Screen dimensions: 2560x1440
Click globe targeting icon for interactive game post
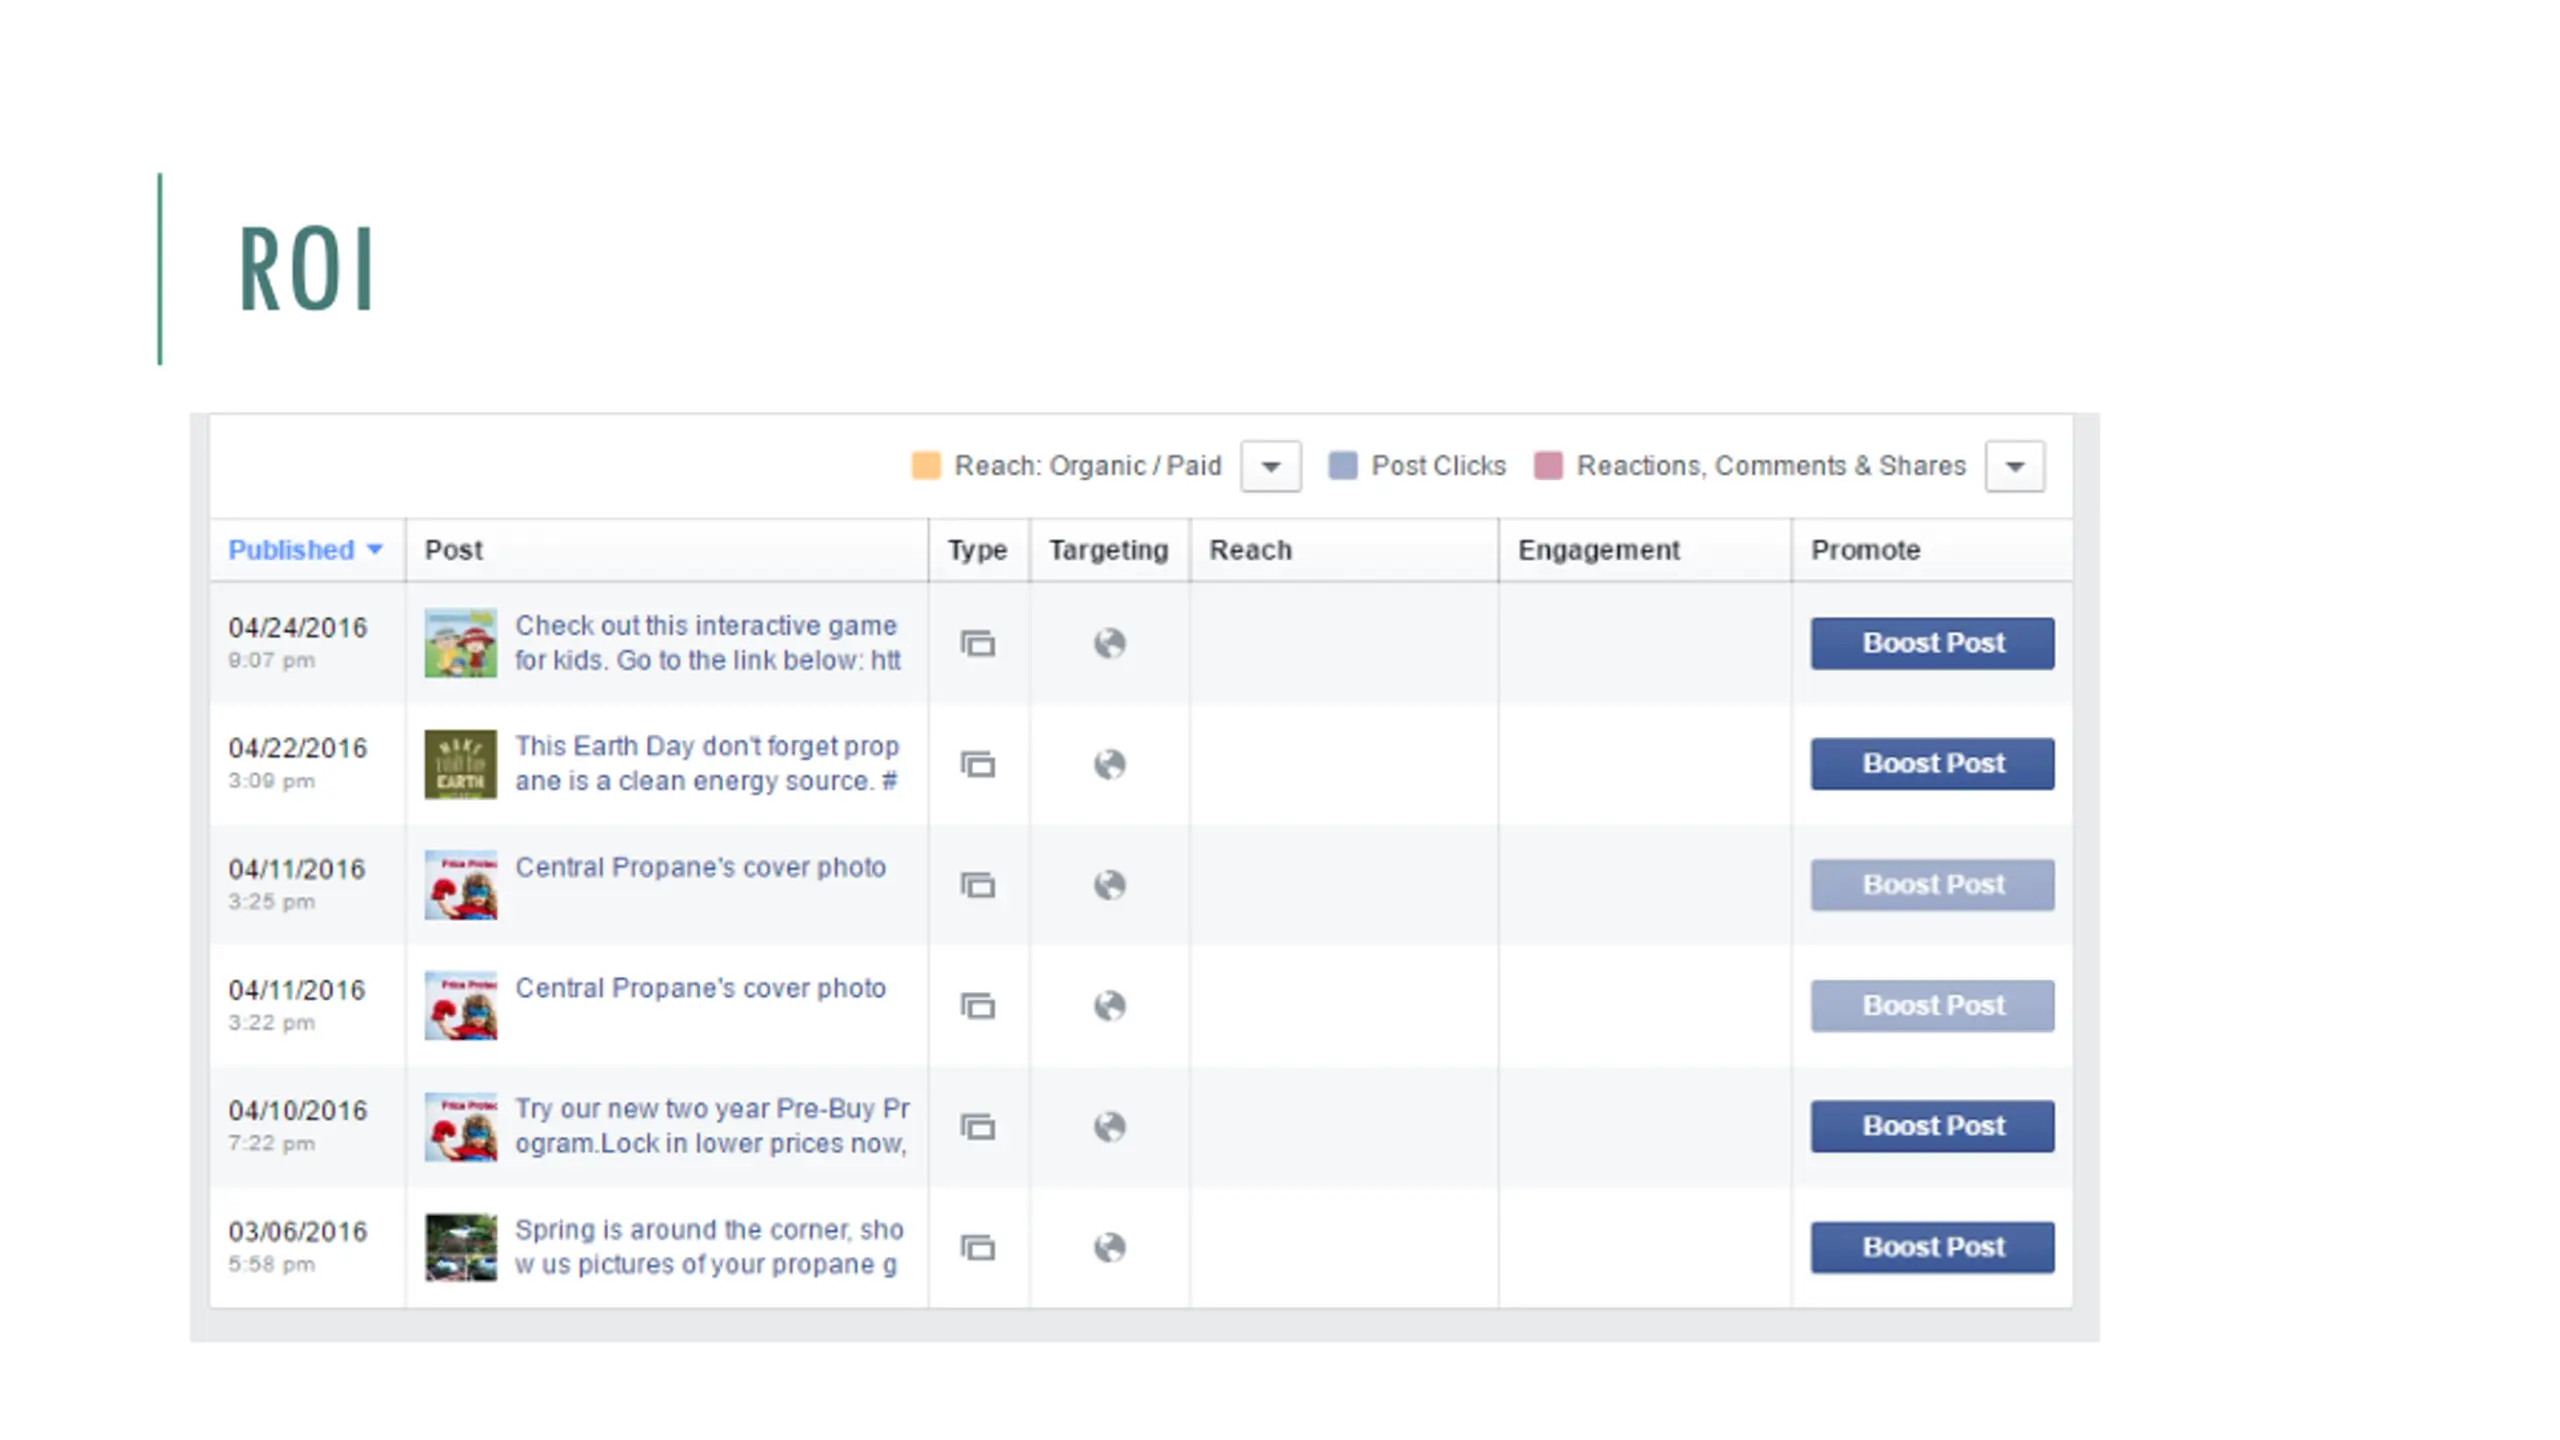click(x=1109, y=643)
